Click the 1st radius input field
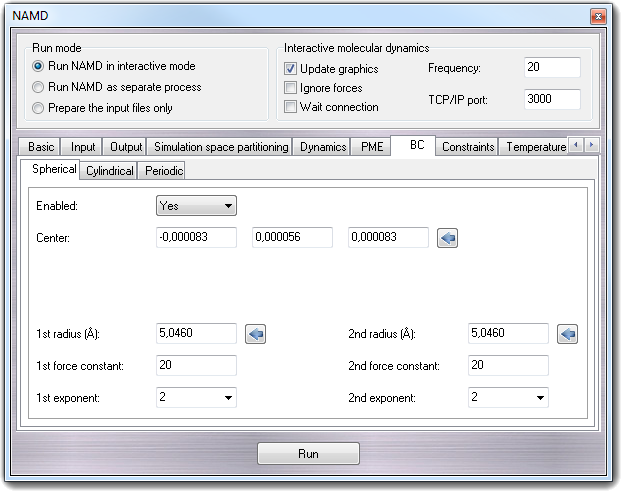The width and height of the screenshot is (621, 491). coord(196,333)
